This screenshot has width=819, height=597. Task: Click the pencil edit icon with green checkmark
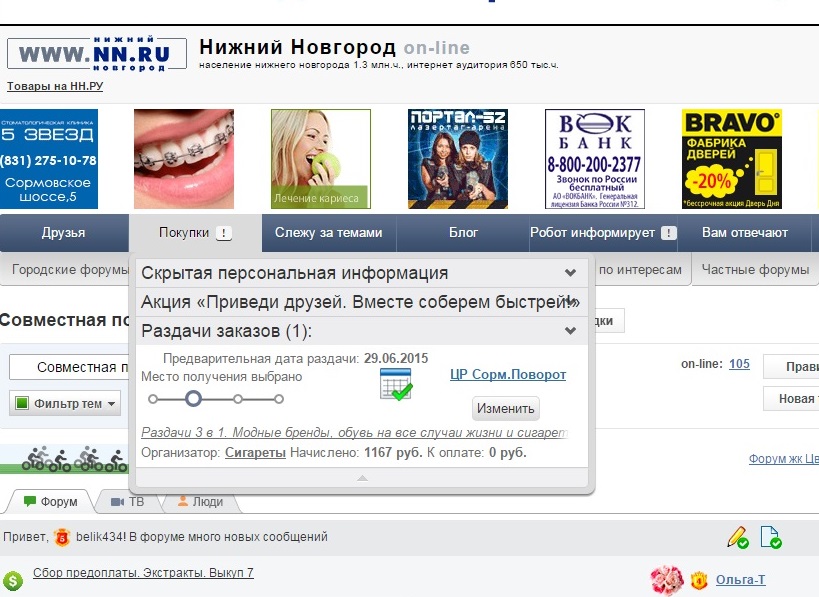click(x=738, y=536)
